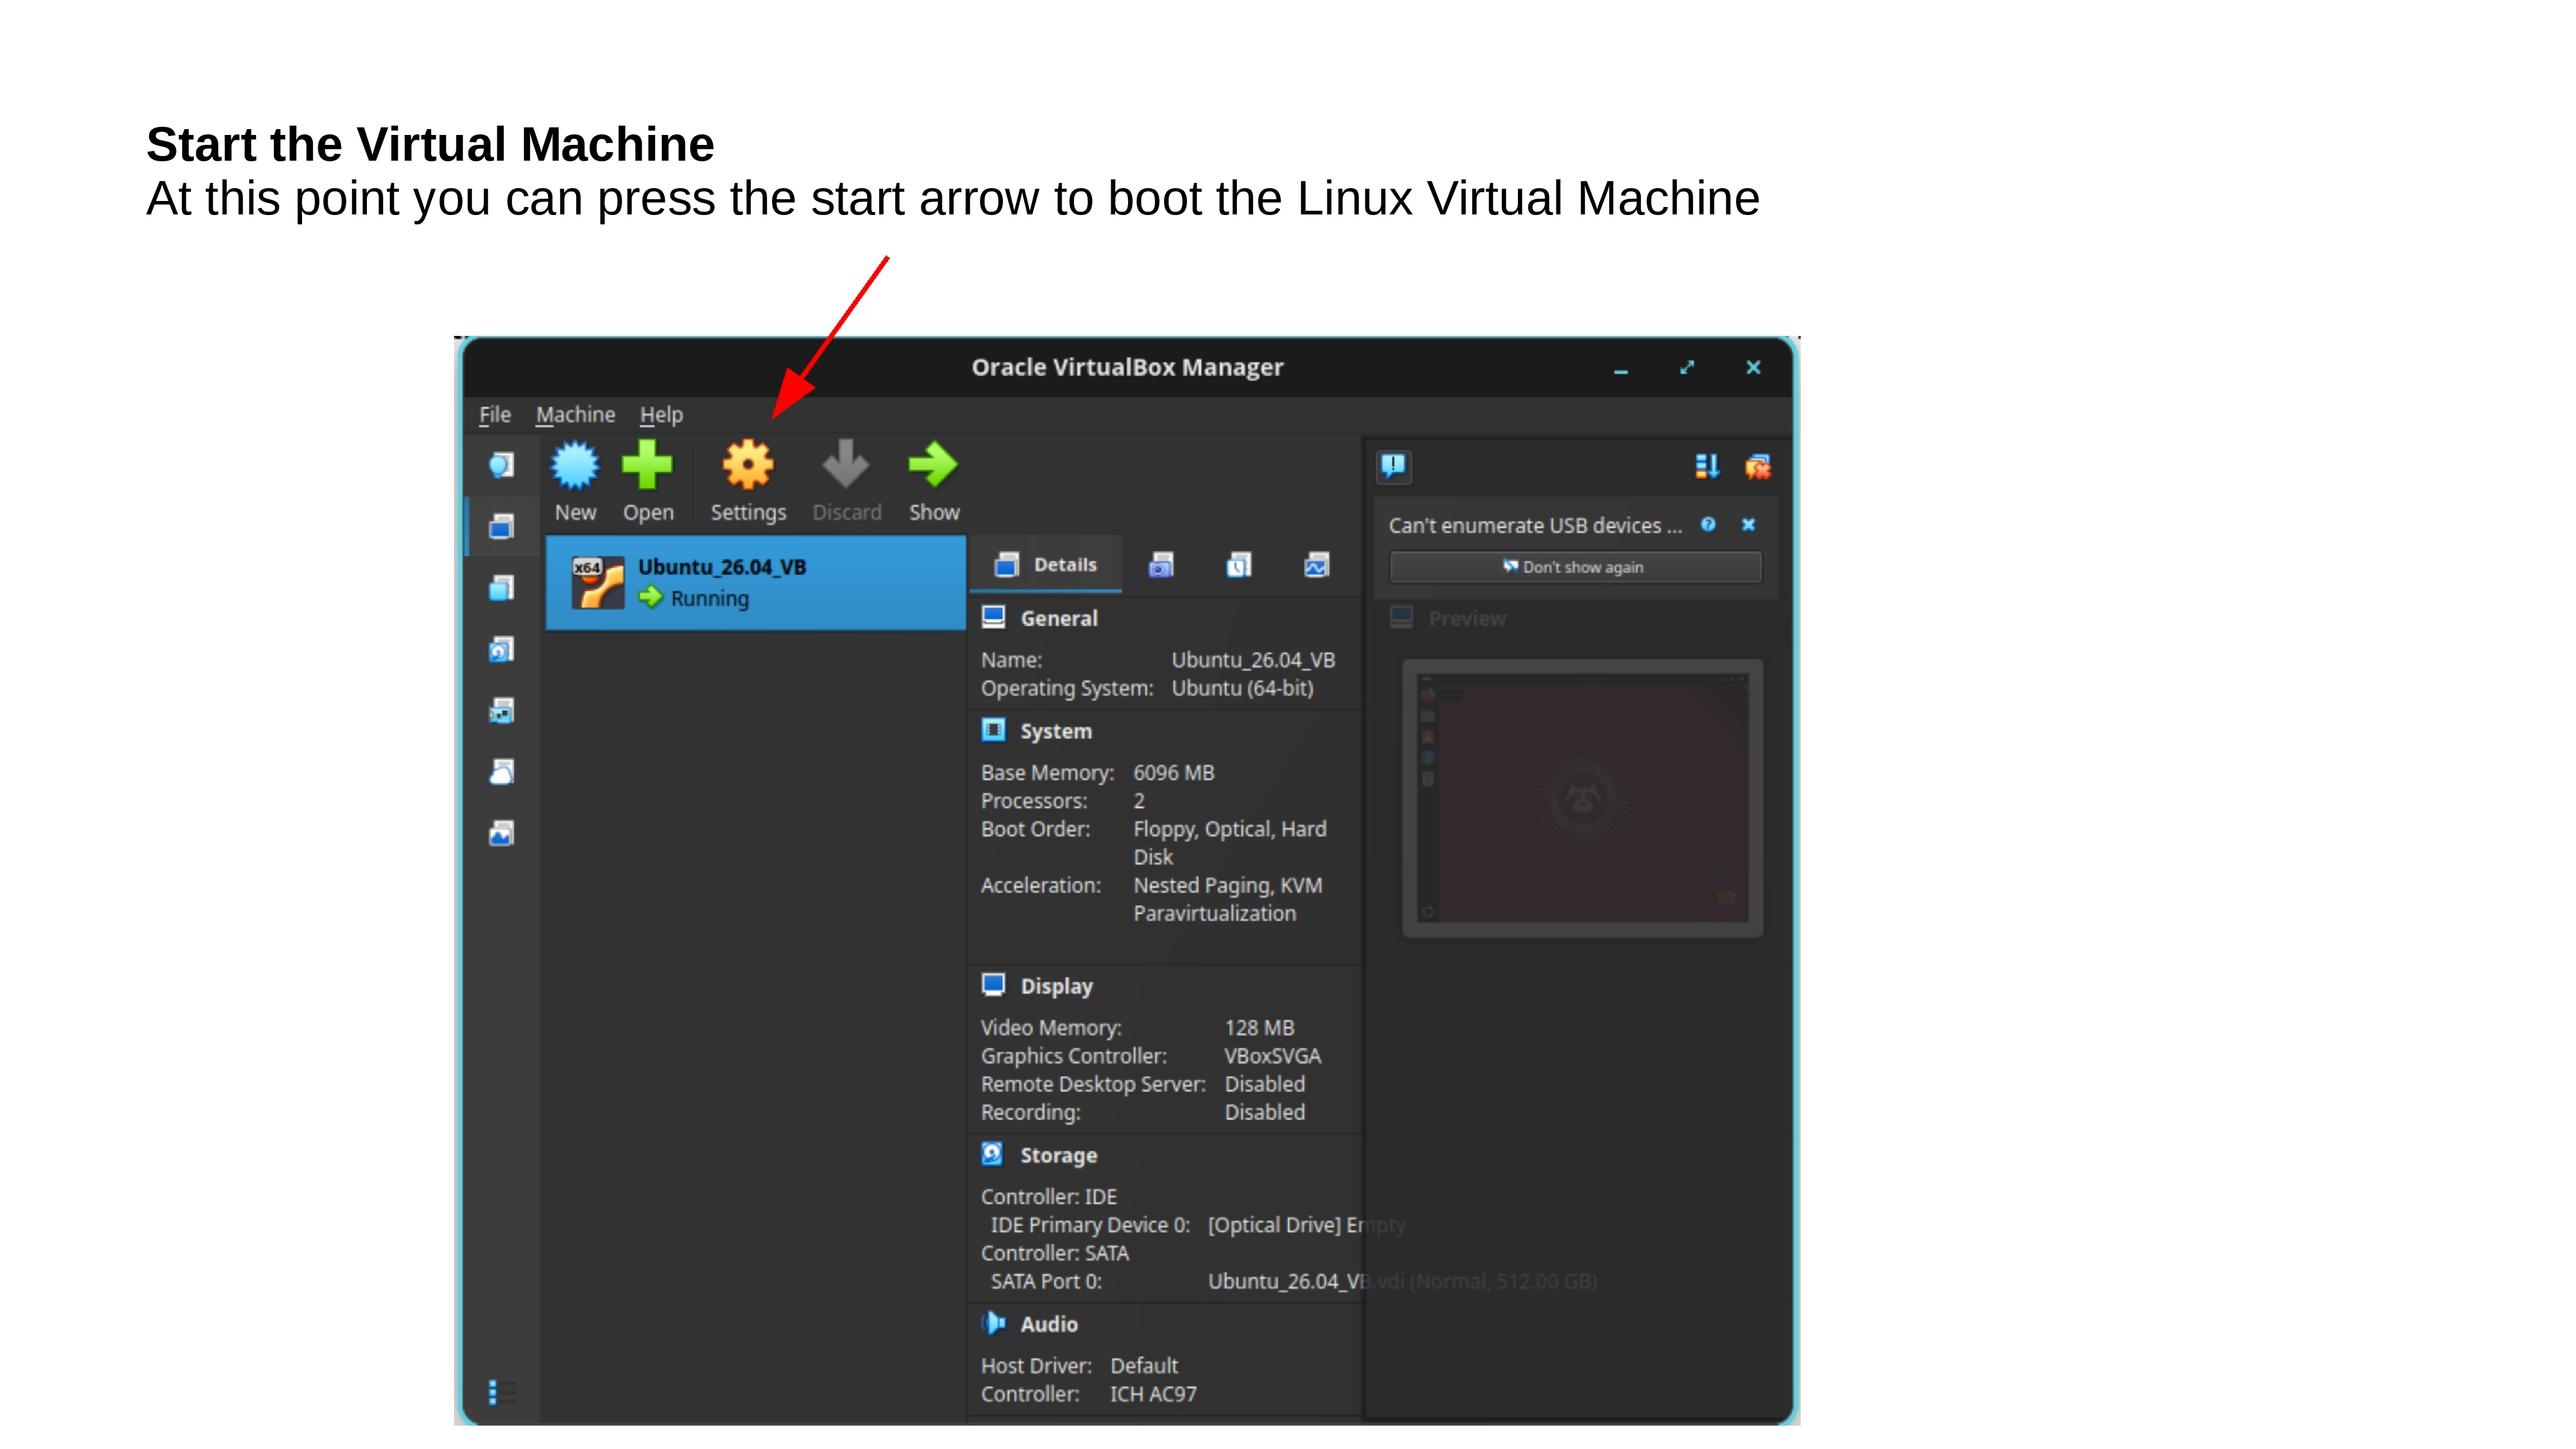2576x1449 pixels.
Task: Switch to the Logs tab icon
Action: coord(1239,565)
